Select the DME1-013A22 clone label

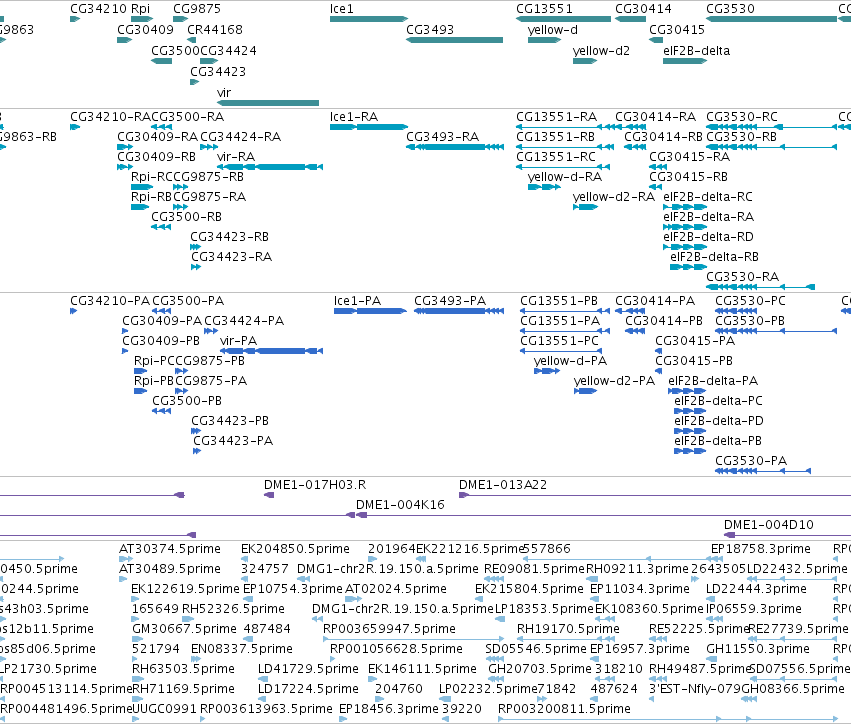(x=503, y=485)
